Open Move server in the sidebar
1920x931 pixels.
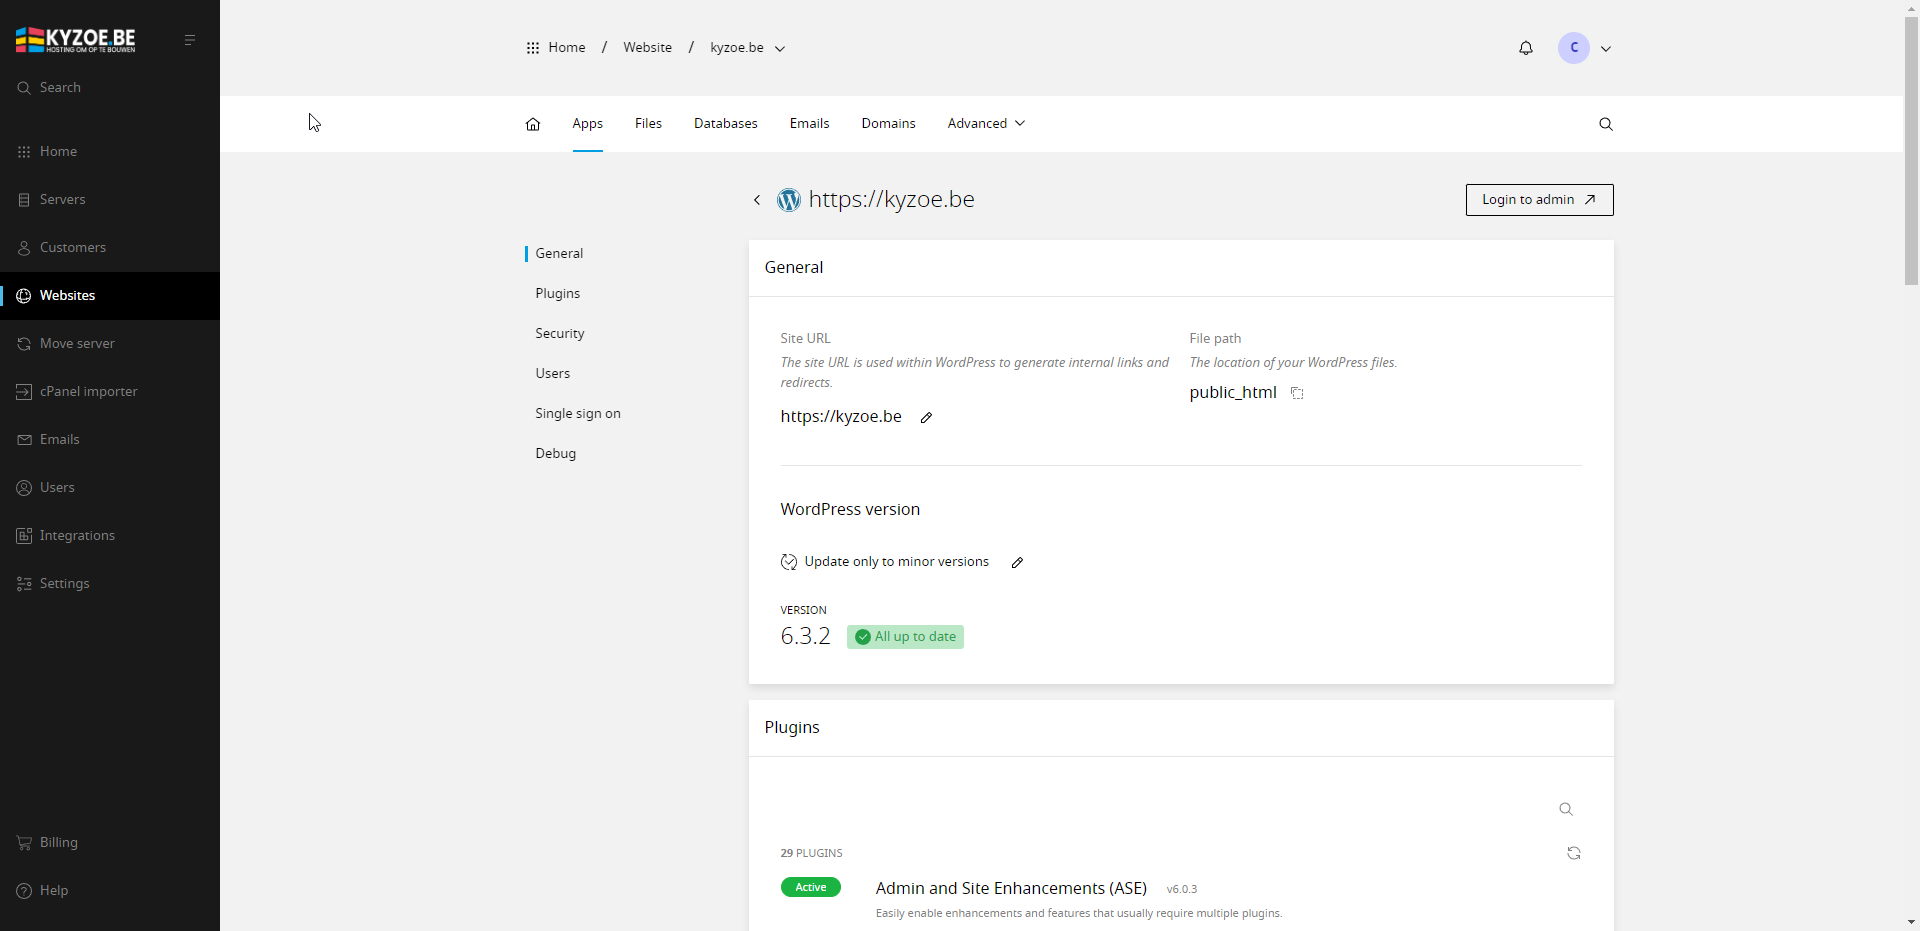coord(110,344)
